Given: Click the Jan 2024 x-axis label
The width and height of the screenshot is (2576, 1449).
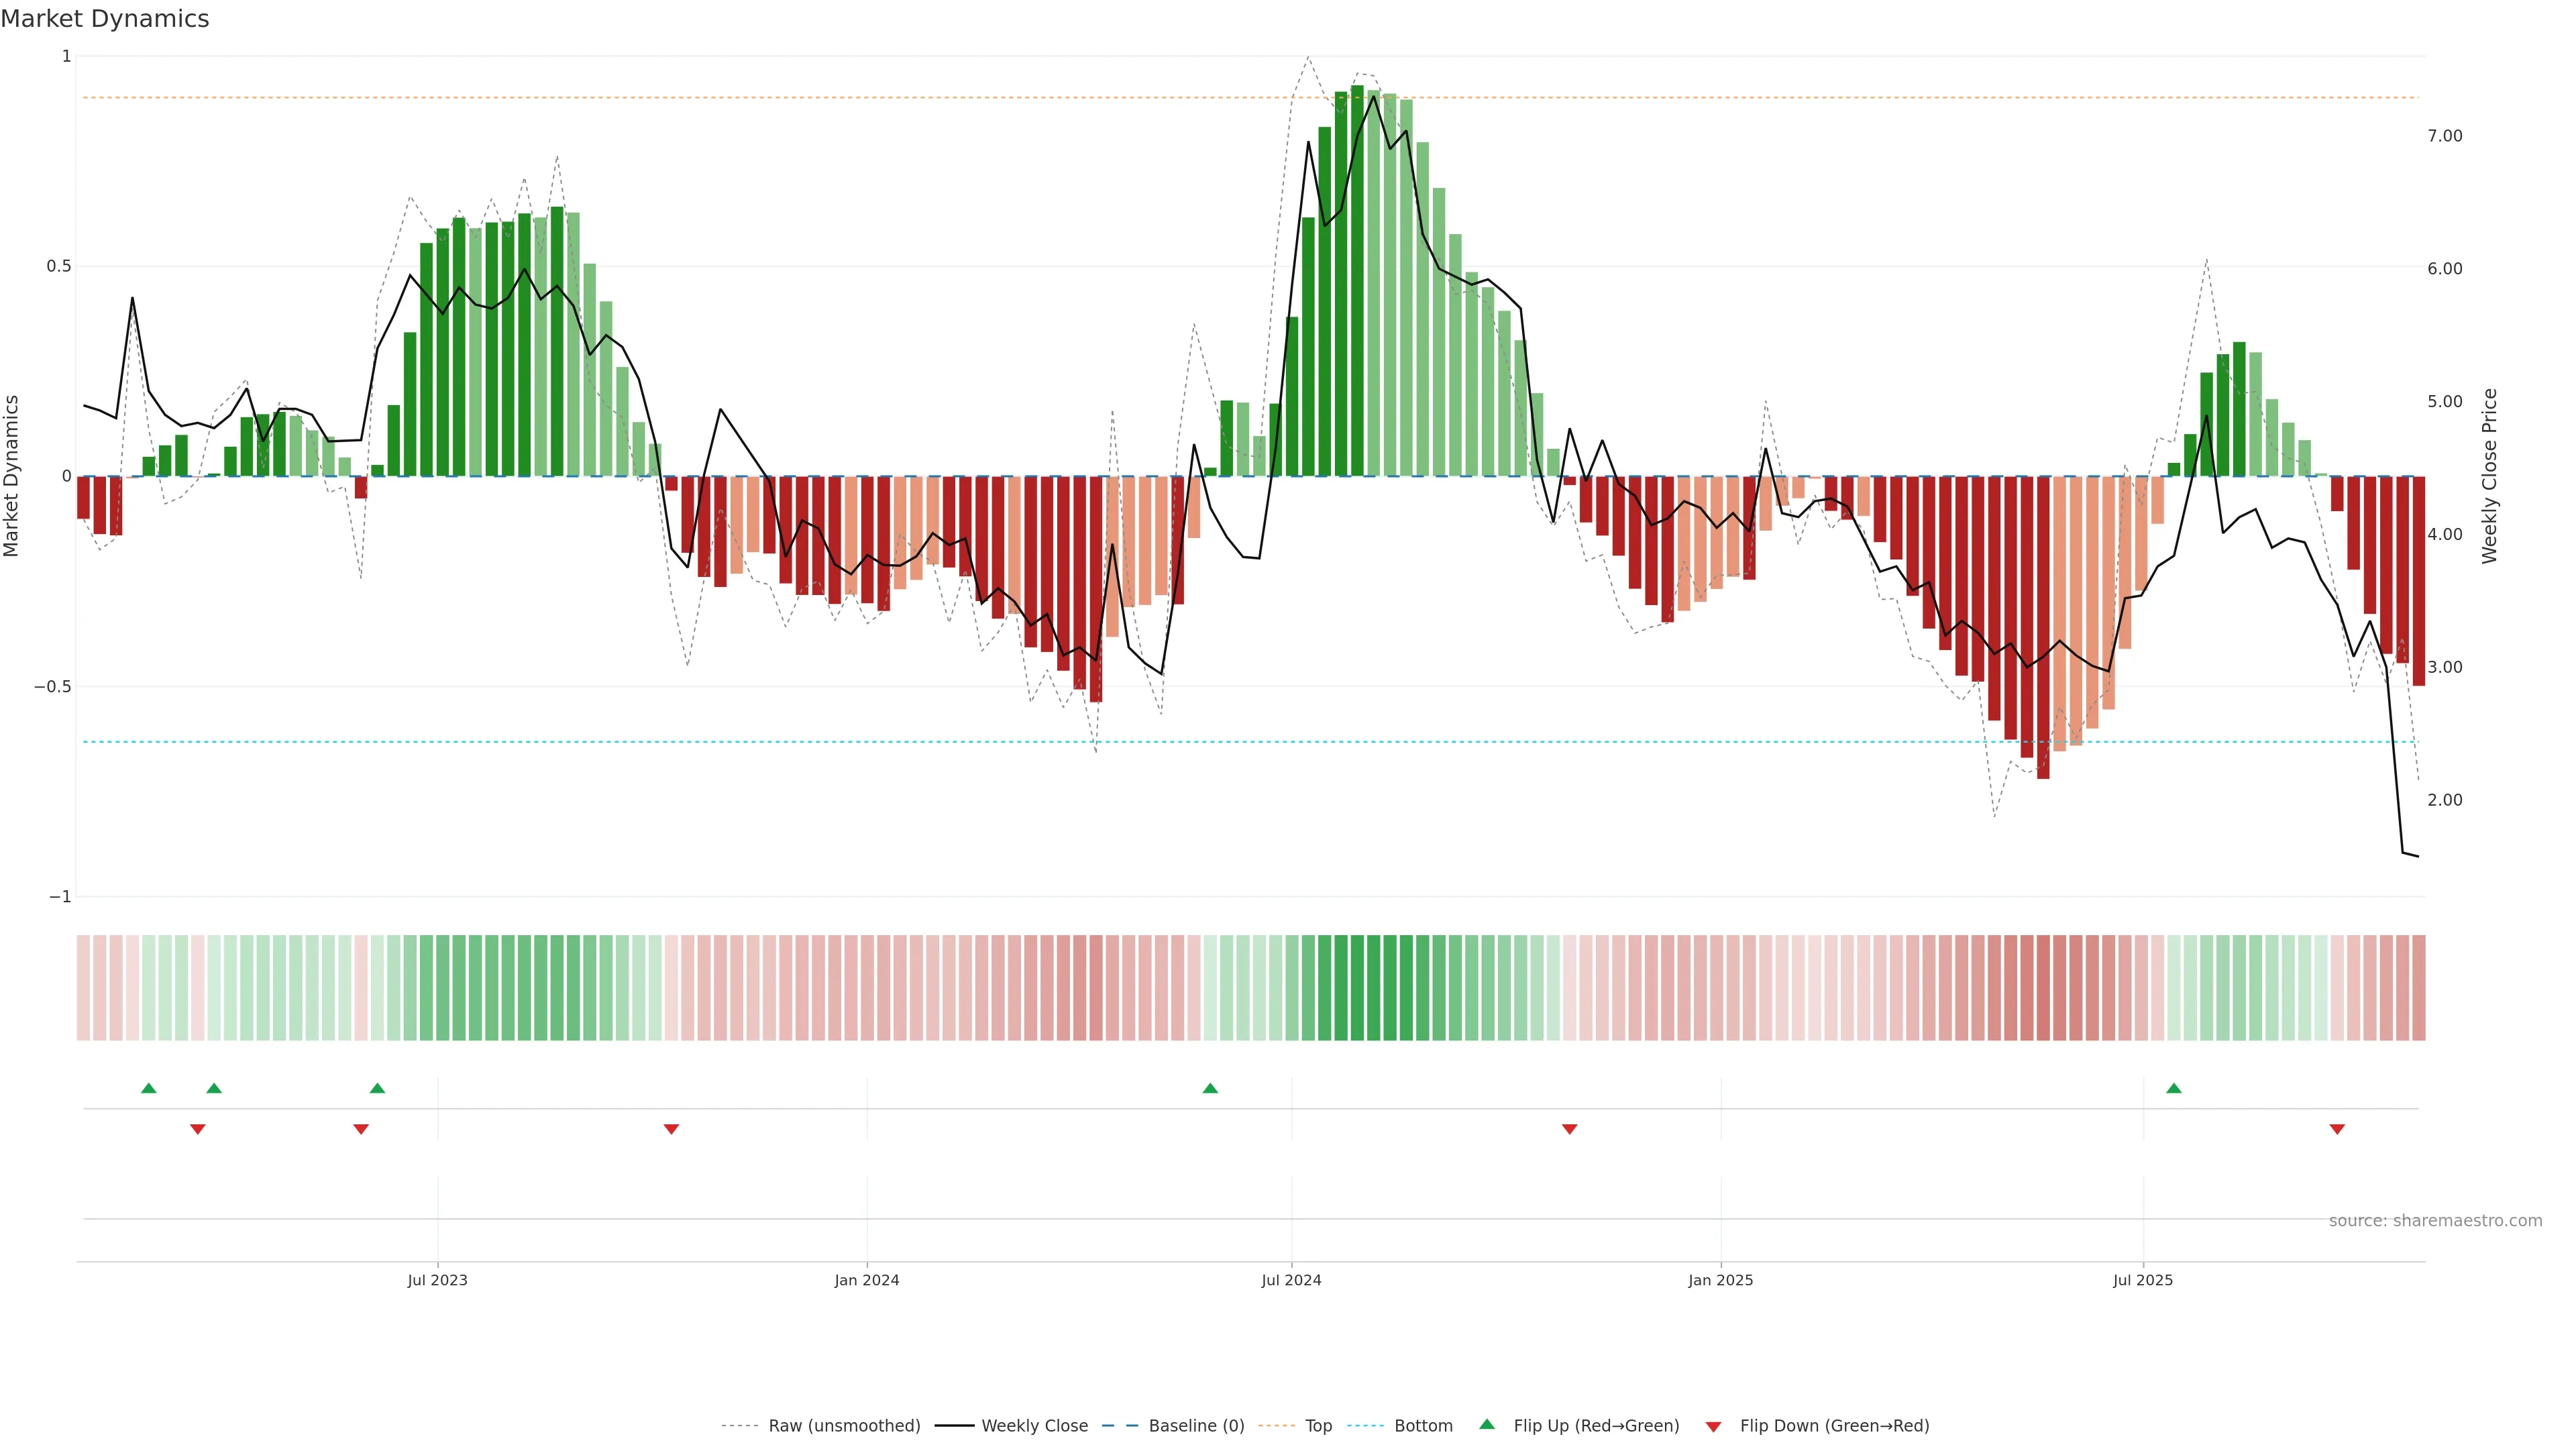Looking at the screenshot, I should tap(867, 1280).
